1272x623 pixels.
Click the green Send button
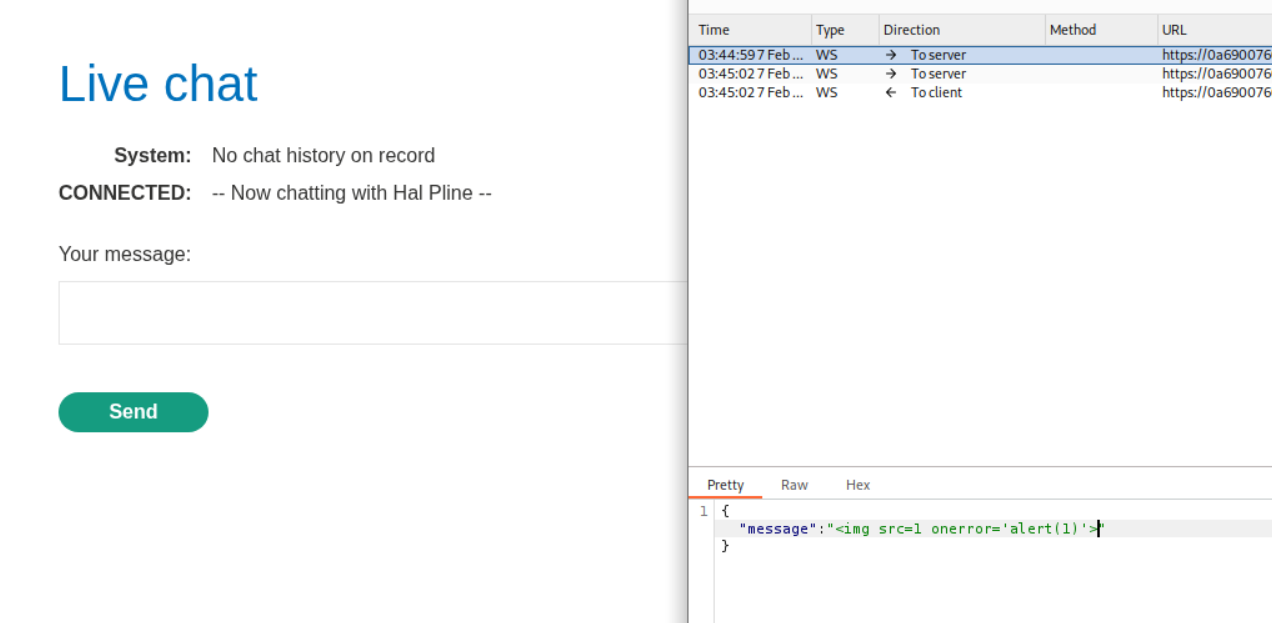(133, 412)
